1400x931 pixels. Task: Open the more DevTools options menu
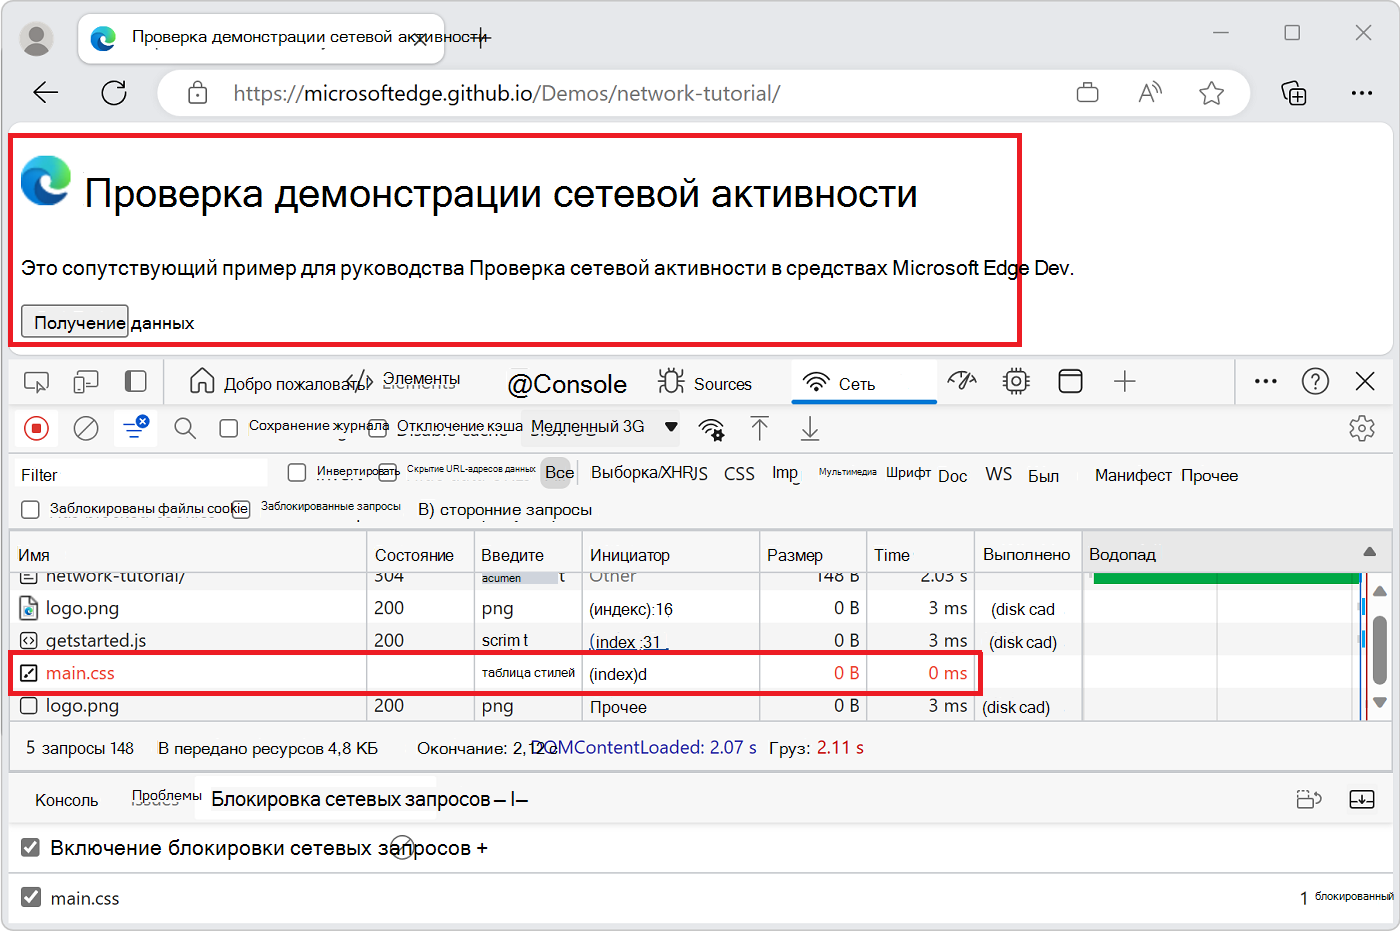[x=1265, y=381]
